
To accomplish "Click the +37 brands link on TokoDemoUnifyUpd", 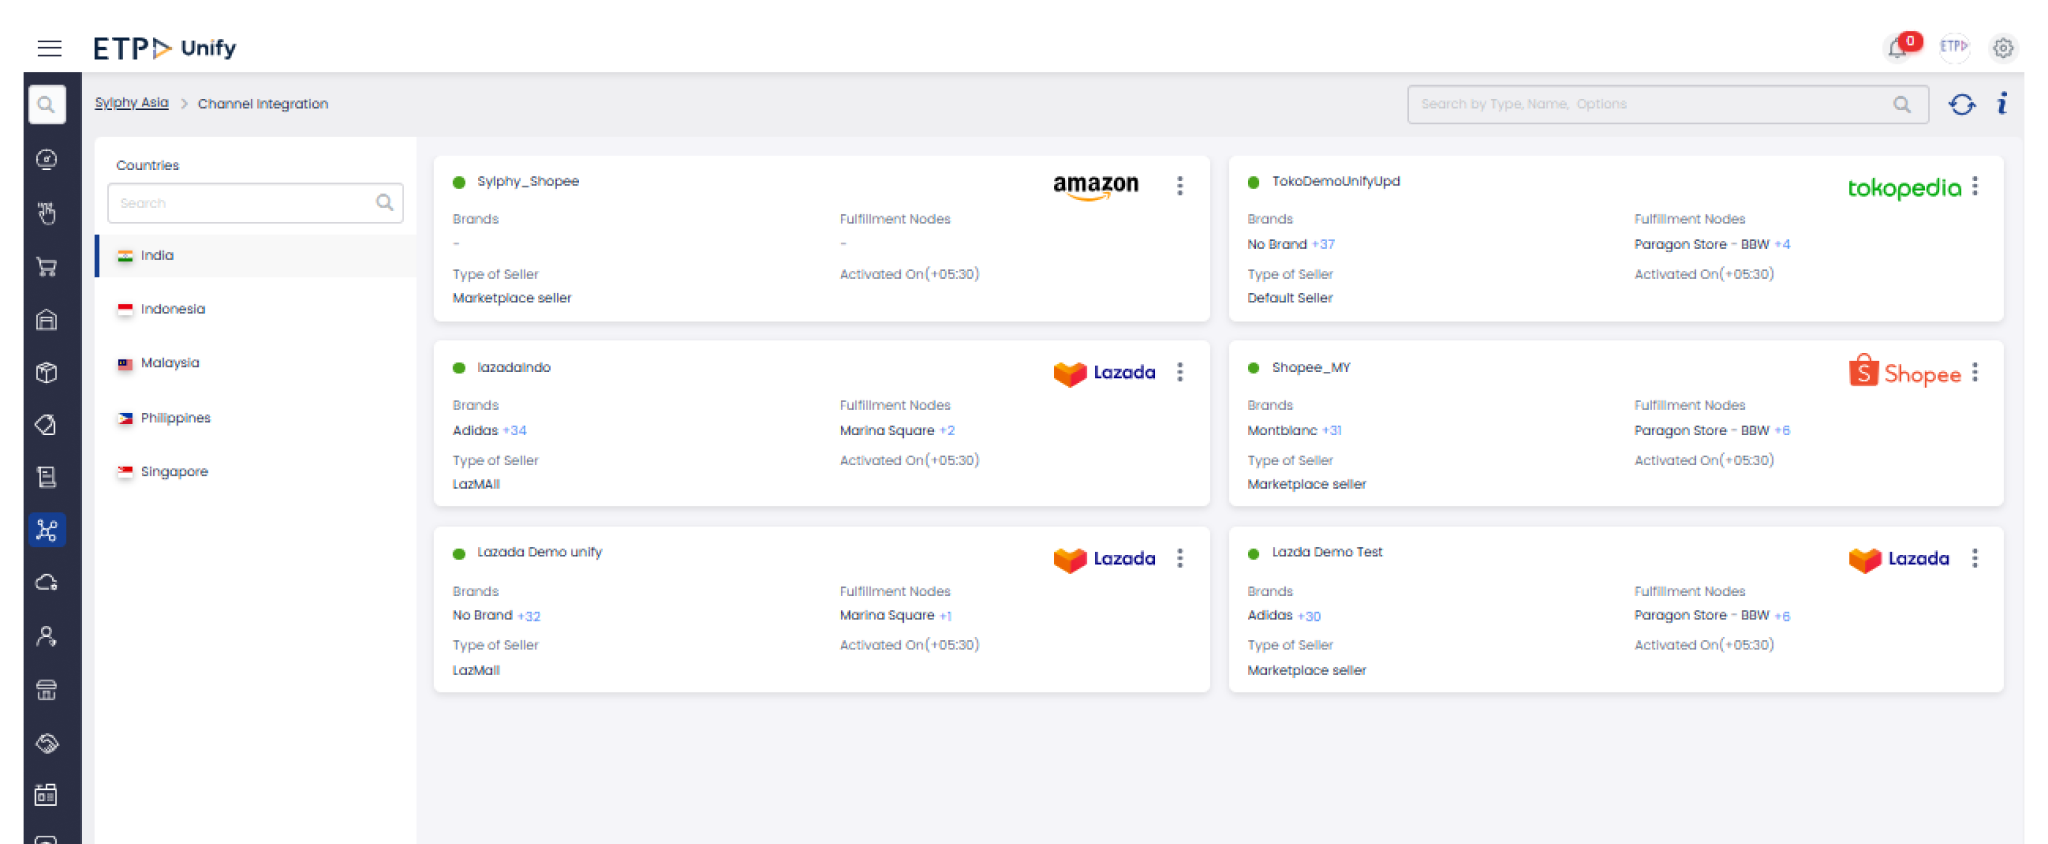I will [1323, 245].
